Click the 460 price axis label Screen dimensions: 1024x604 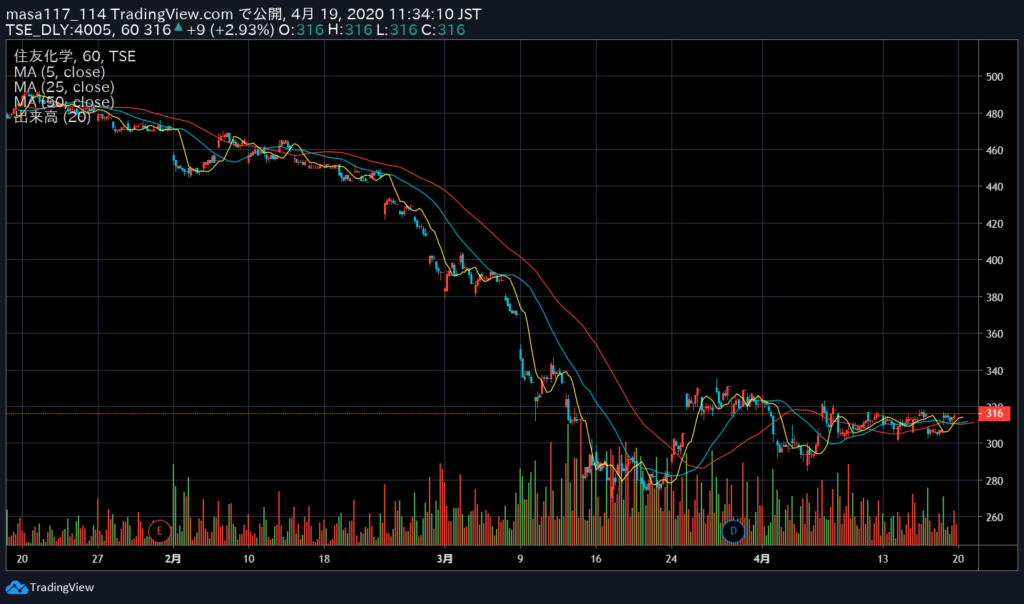click(x=994, y=150)
